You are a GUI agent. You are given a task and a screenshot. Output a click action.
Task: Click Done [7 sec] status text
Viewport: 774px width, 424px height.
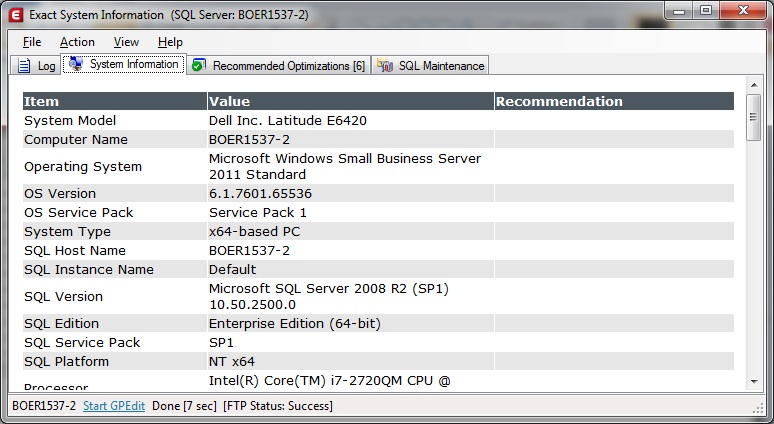pyautogui.click(x=184, y=406)
